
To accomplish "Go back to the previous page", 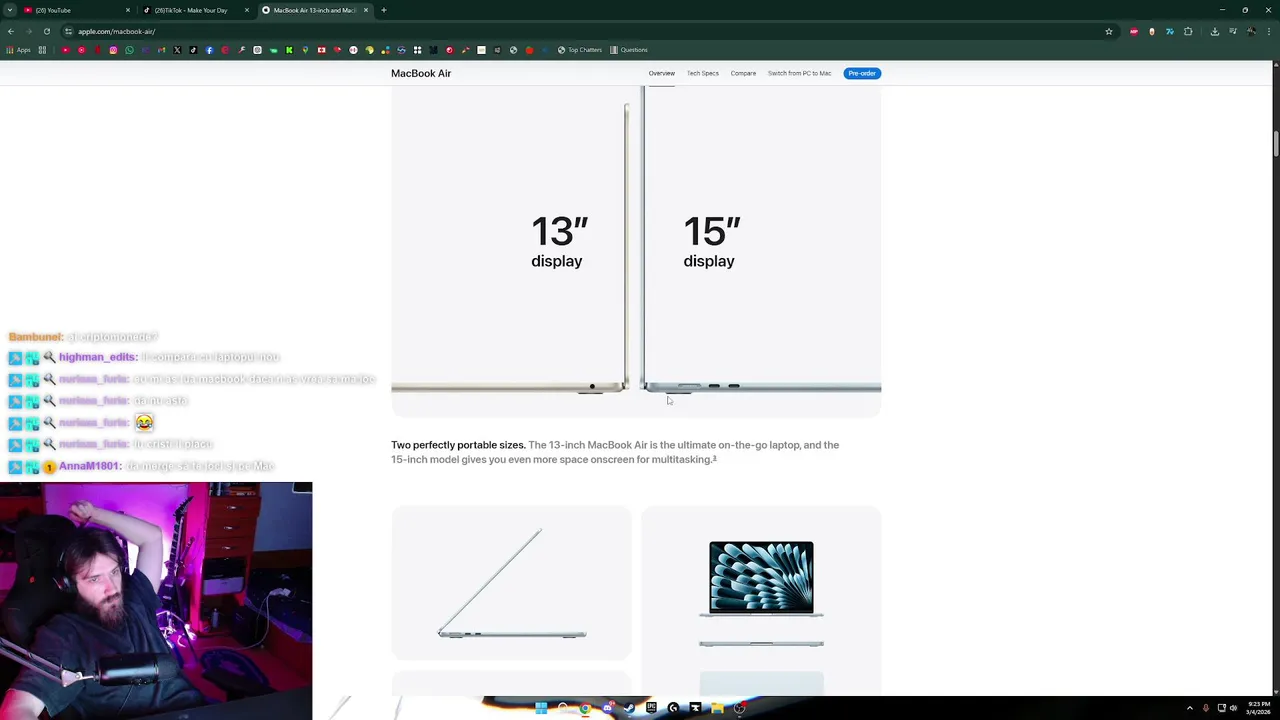I will pyautogui.click(x=11, y=31).
